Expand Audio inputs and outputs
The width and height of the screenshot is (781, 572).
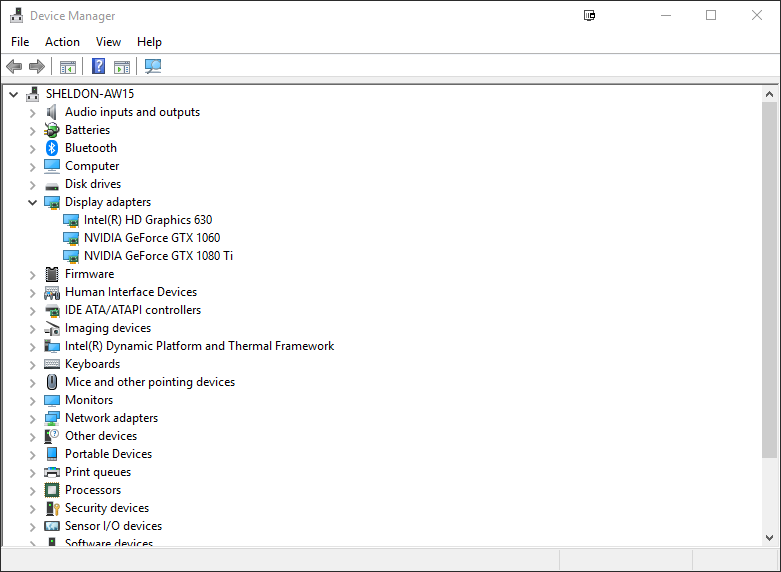32,113
